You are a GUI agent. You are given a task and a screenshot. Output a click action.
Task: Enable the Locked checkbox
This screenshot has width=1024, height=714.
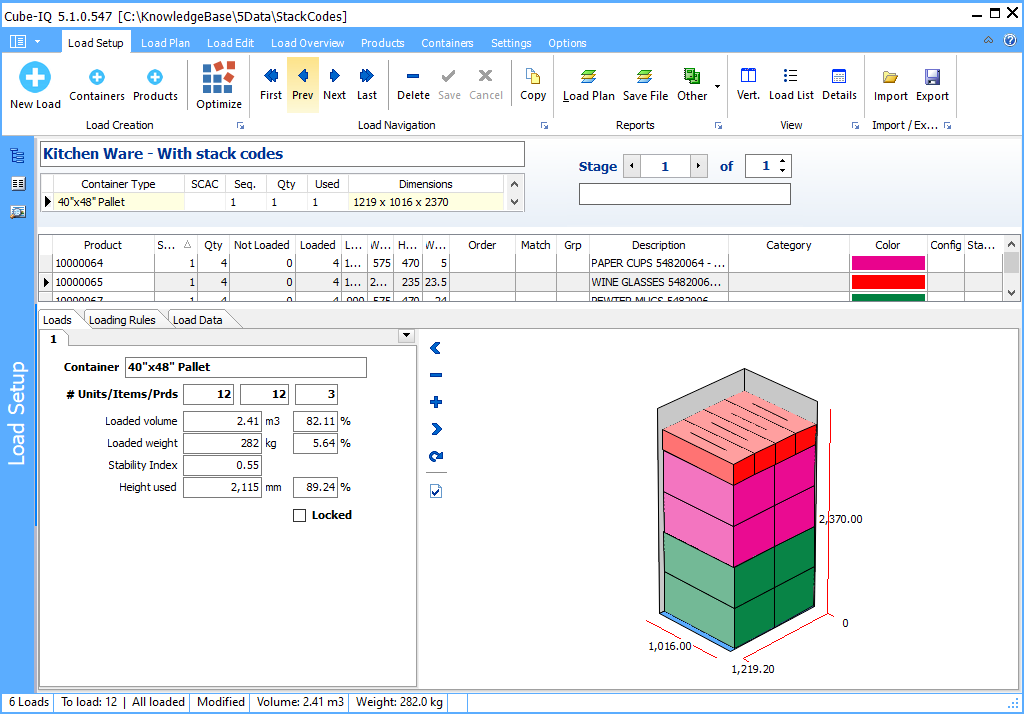pyautogui.click(x=299, y=514)
